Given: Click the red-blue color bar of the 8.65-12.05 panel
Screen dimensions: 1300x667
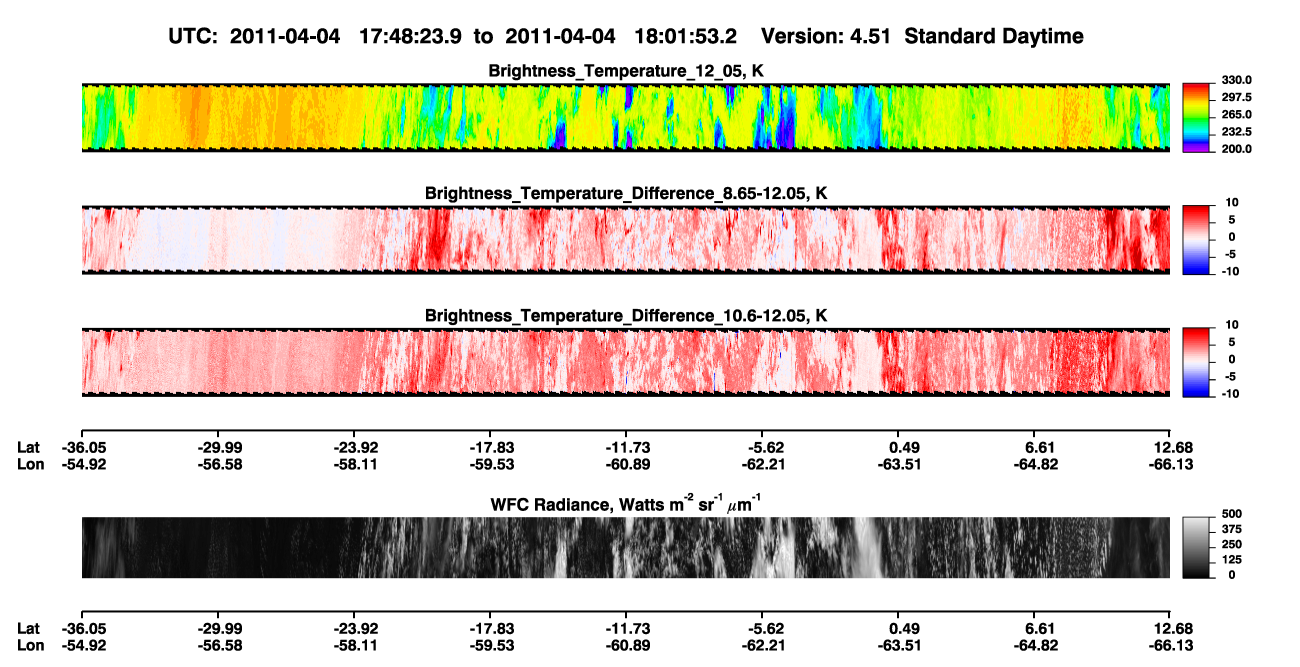Looking at the screenshot, I should [1197, 240].
